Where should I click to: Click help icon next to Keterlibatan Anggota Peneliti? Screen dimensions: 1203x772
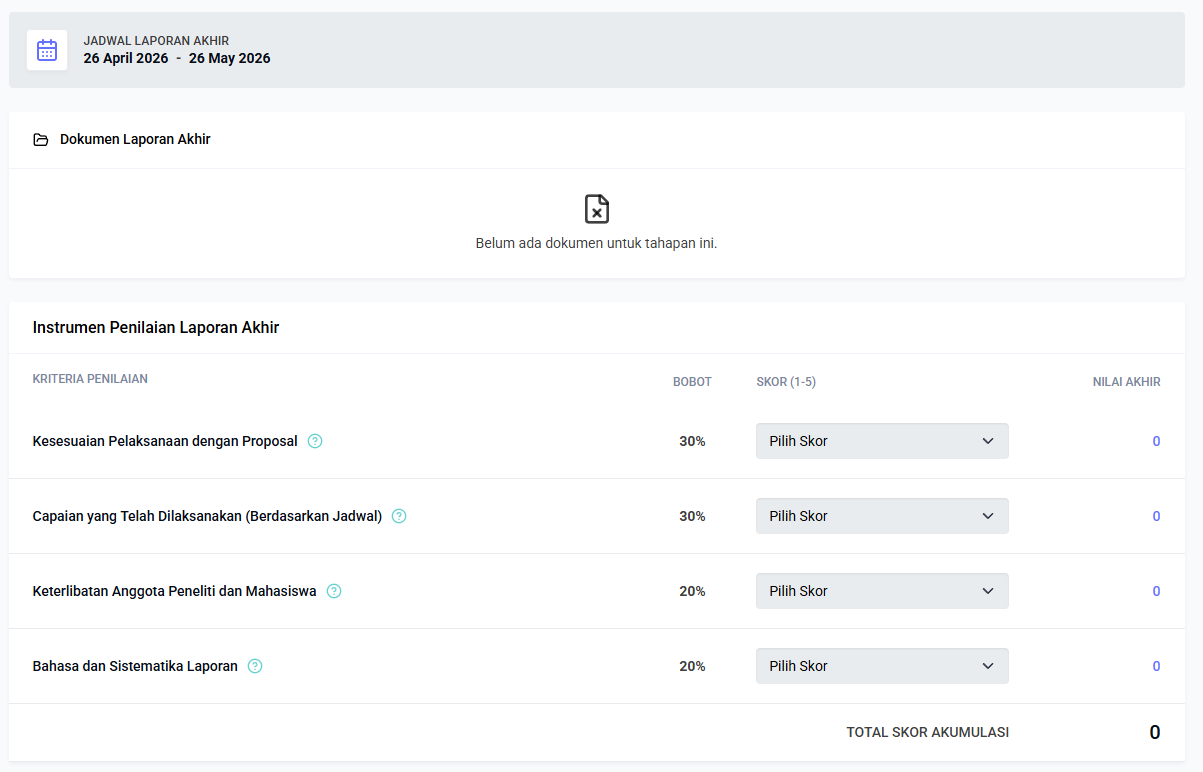tap(334, 591)
